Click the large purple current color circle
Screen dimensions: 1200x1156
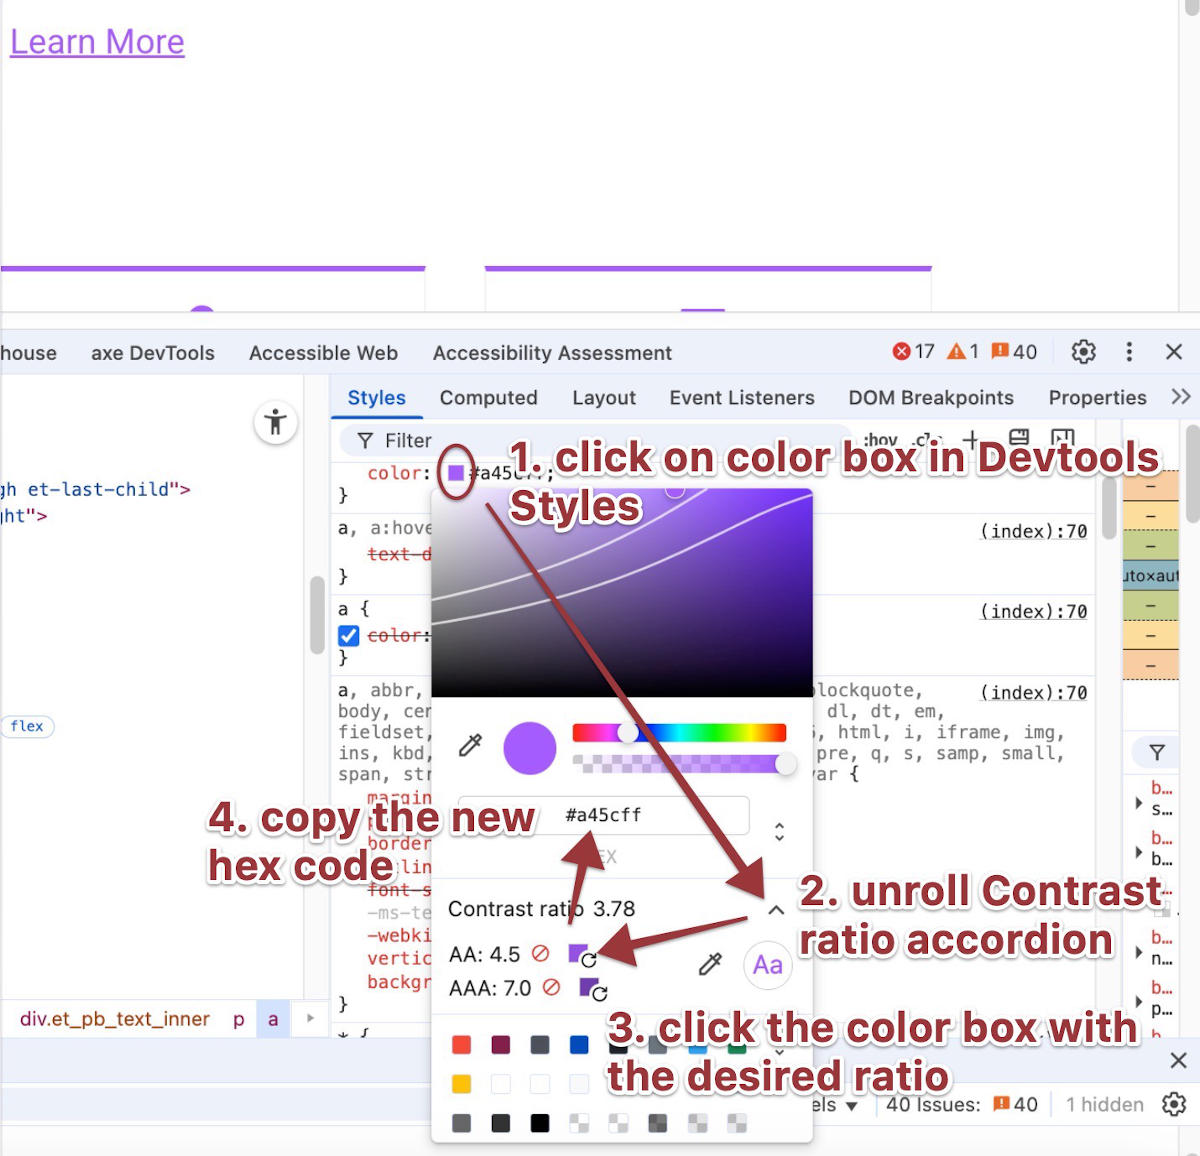(530, 747)
